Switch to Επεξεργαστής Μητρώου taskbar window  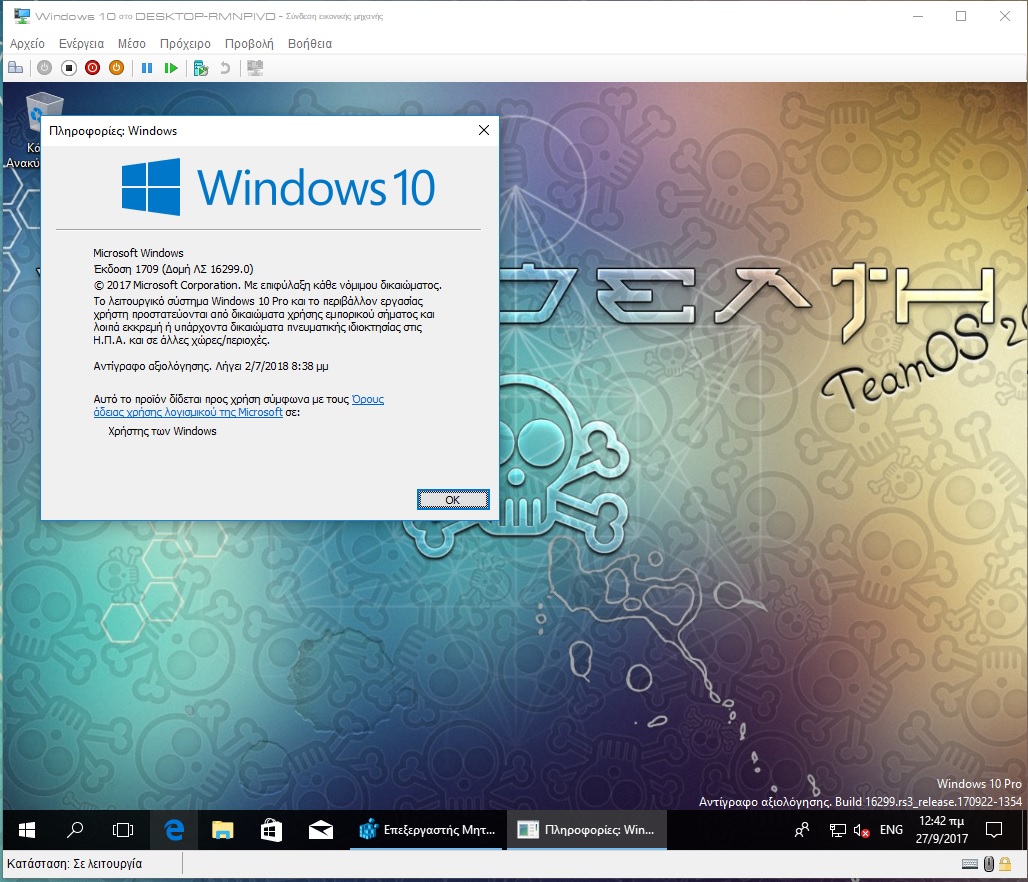click(427, 830)
